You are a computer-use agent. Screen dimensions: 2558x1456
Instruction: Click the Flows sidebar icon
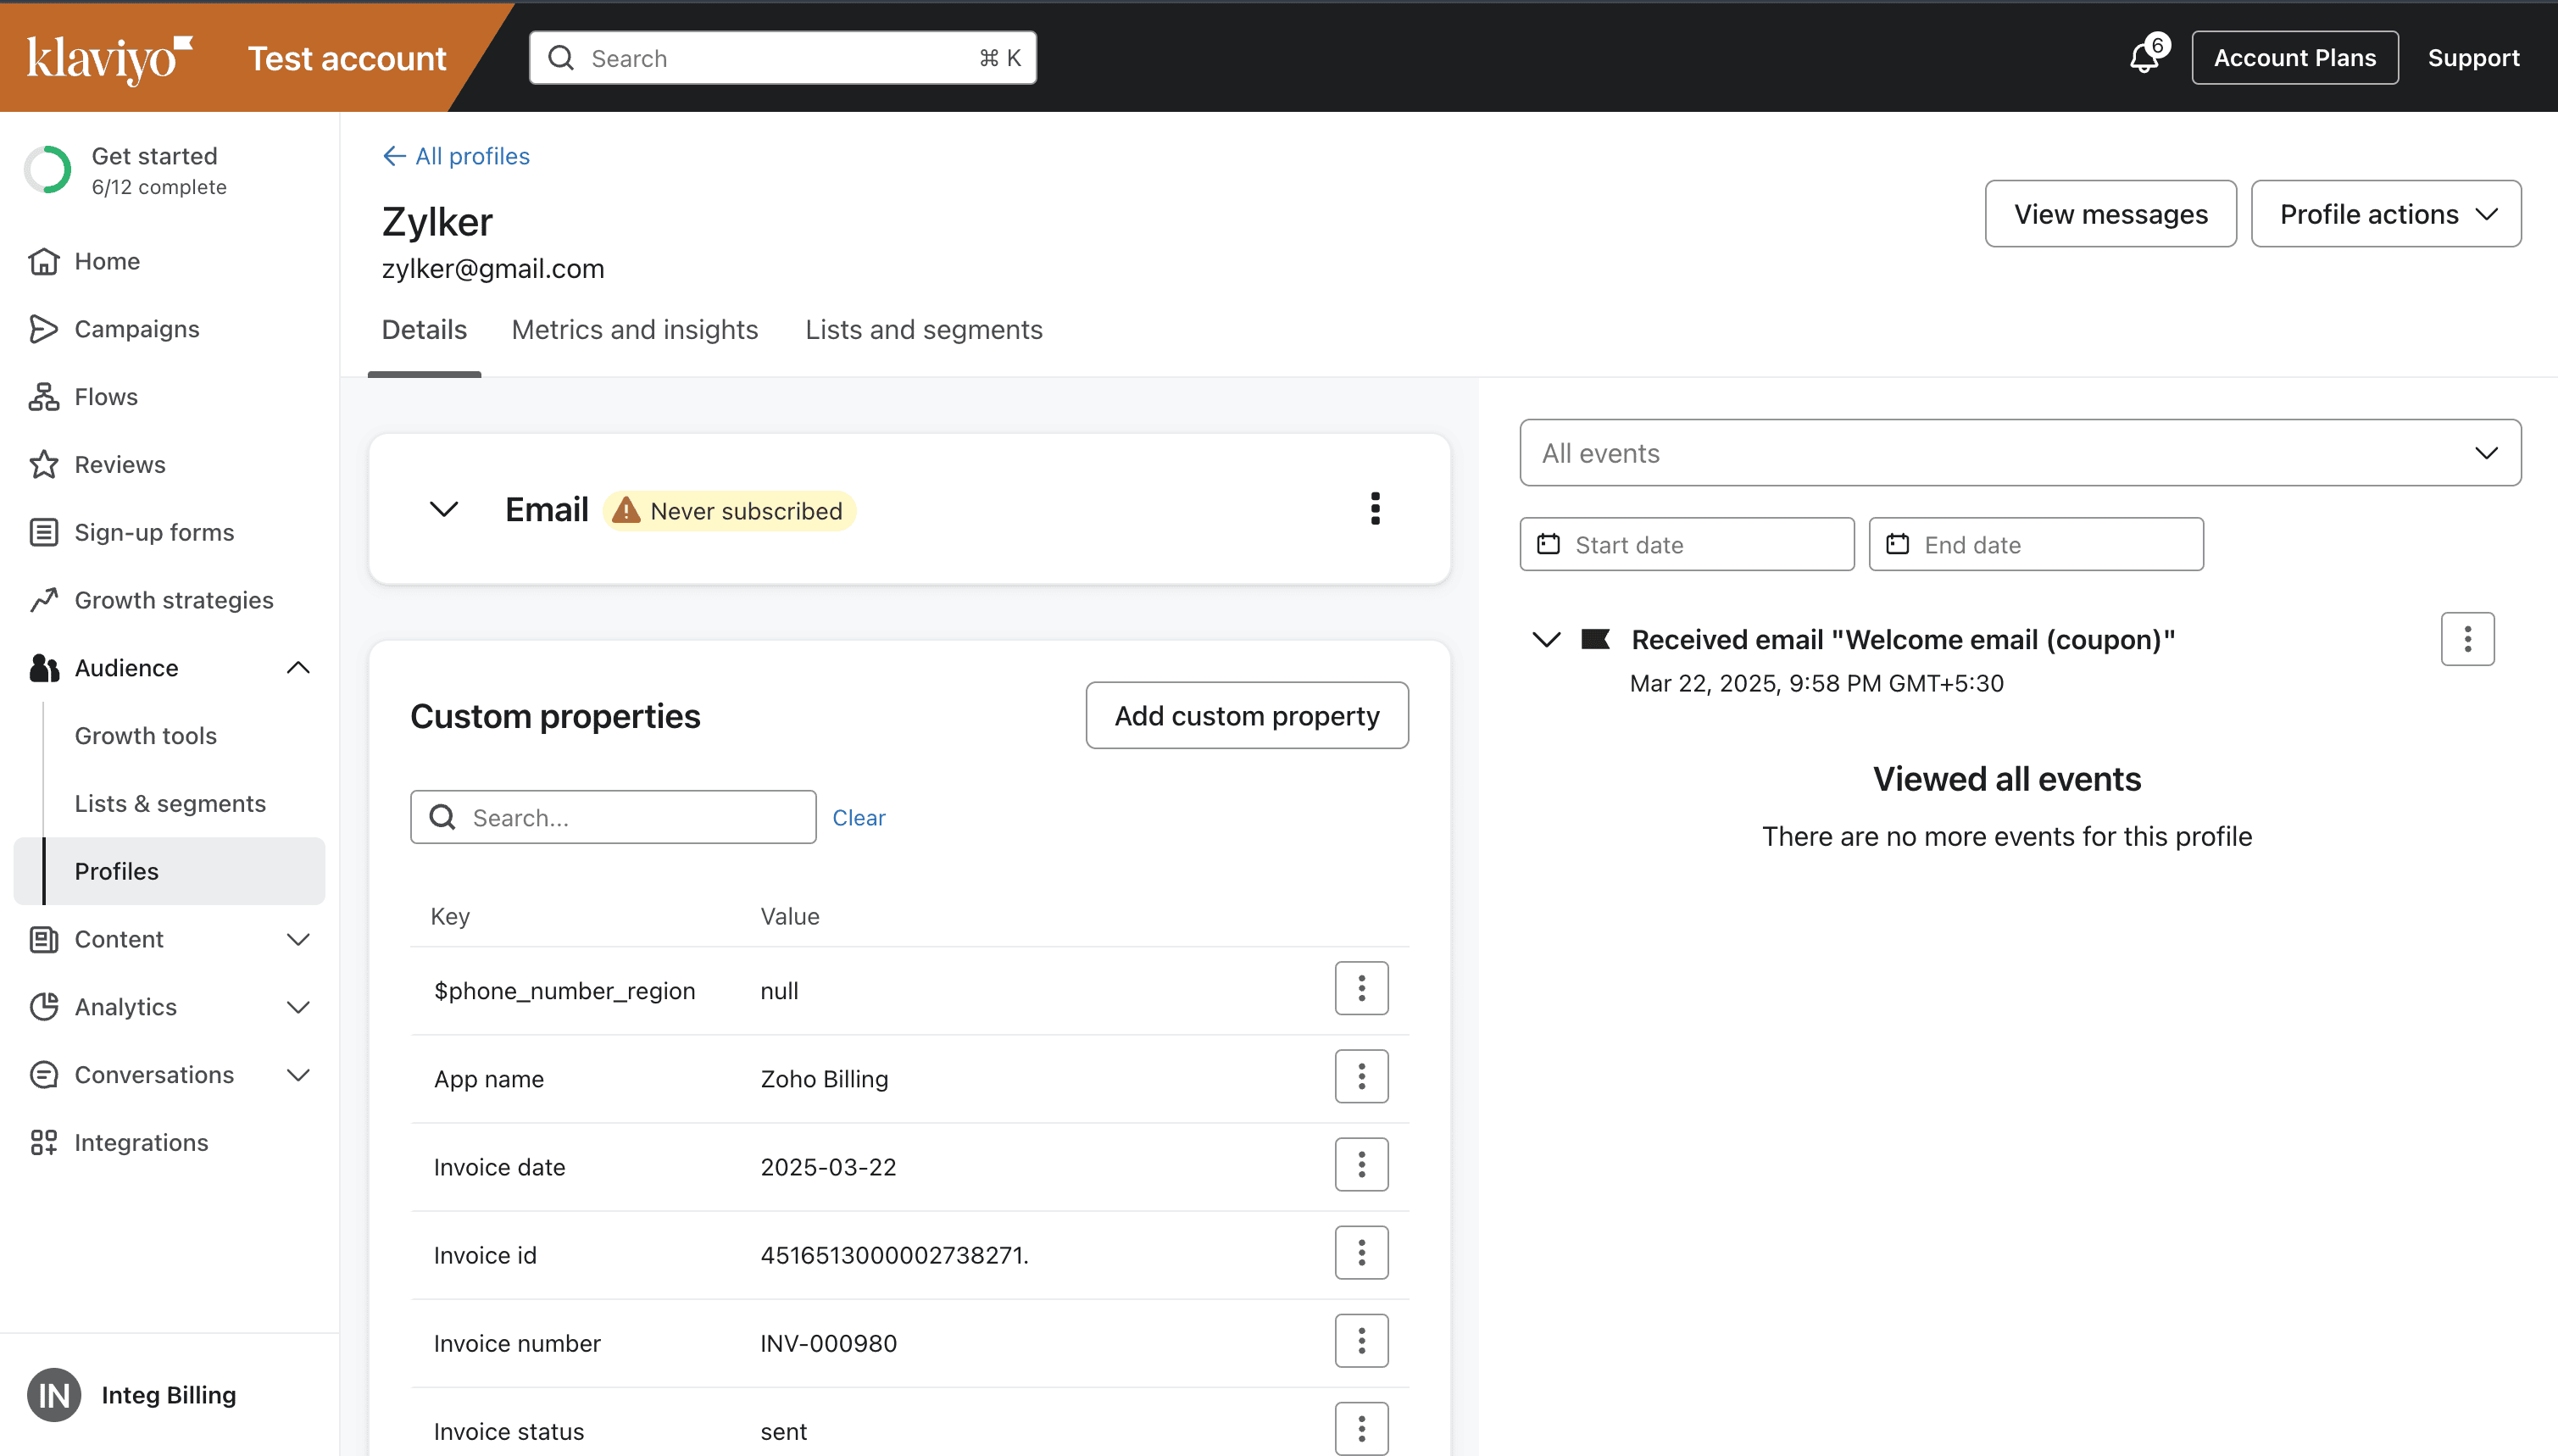43,397
